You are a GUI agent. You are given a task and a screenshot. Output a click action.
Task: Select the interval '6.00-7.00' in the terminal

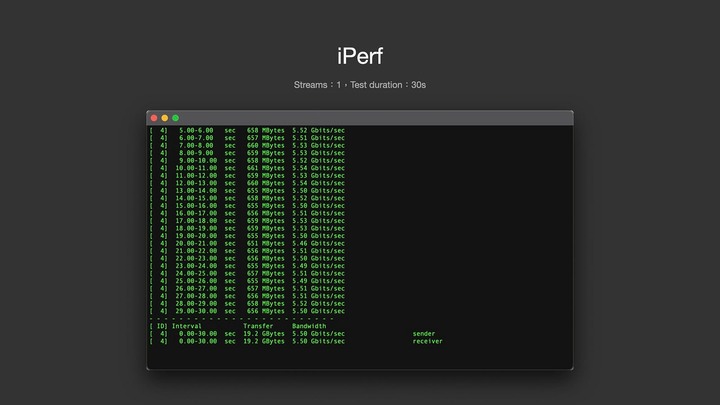(196, 138)
